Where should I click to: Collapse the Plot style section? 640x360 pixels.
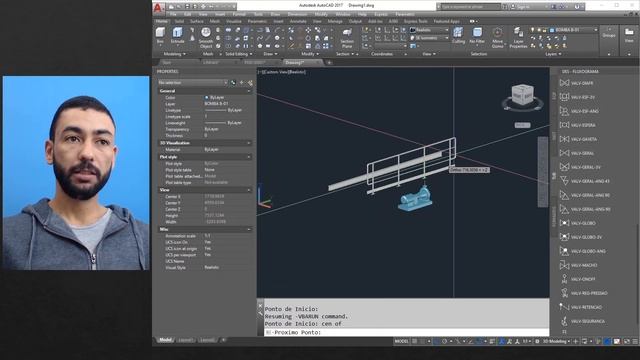pos(249,157)
